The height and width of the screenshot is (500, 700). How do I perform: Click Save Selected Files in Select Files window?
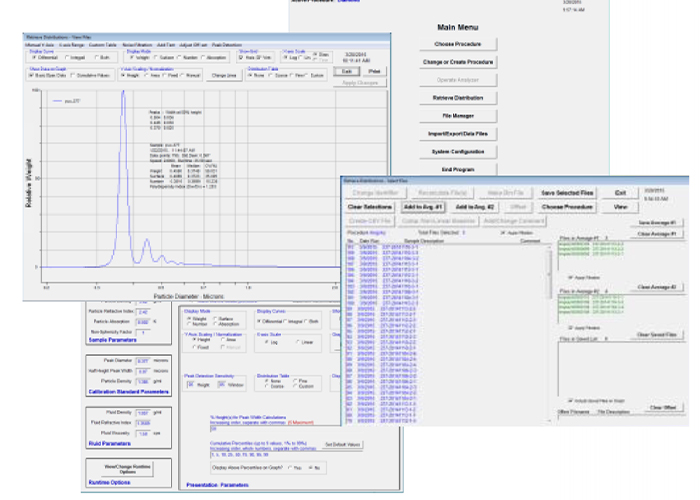pos(567,193)
